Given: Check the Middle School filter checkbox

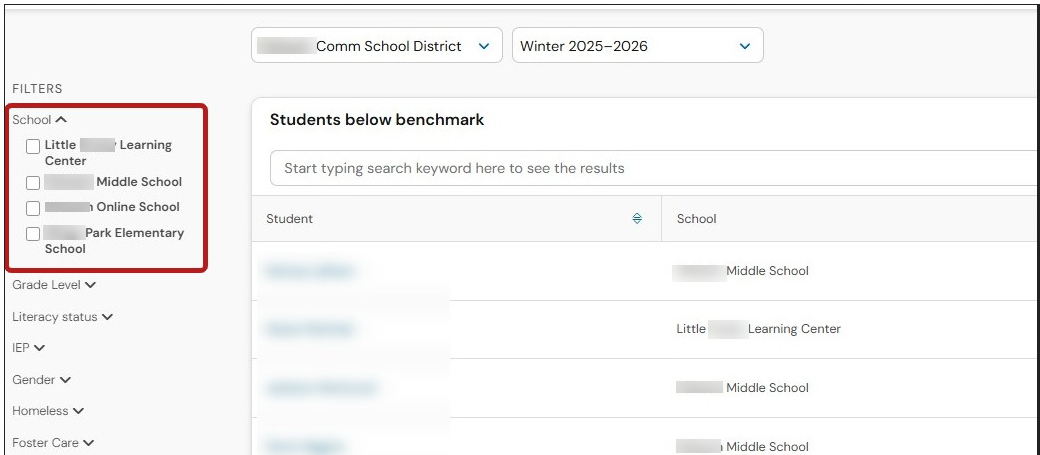Looking at the screenshot, I should (33, 183).
